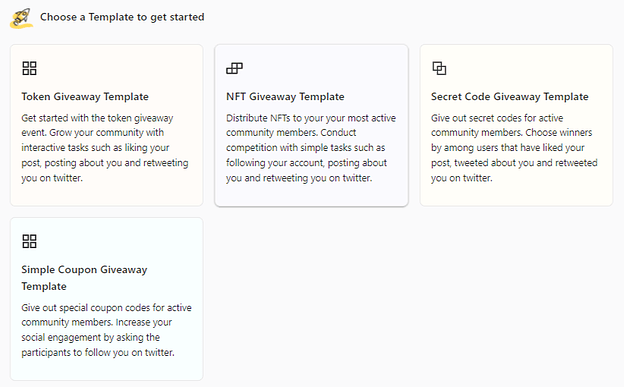The height and width of the screenshot is (387, 624).
Task: Open the Token Giveaway Template title
Action: click(85, 97)
